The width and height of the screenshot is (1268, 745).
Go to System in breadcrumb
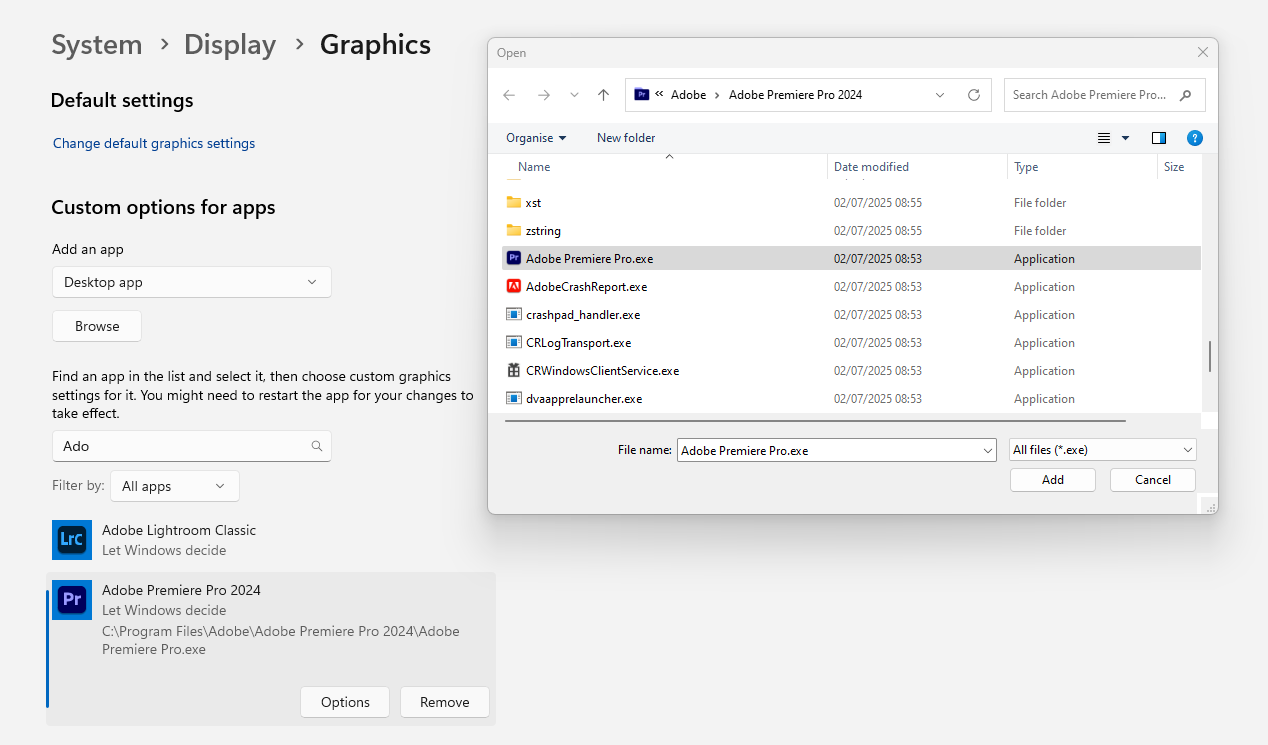pos(97,45)
